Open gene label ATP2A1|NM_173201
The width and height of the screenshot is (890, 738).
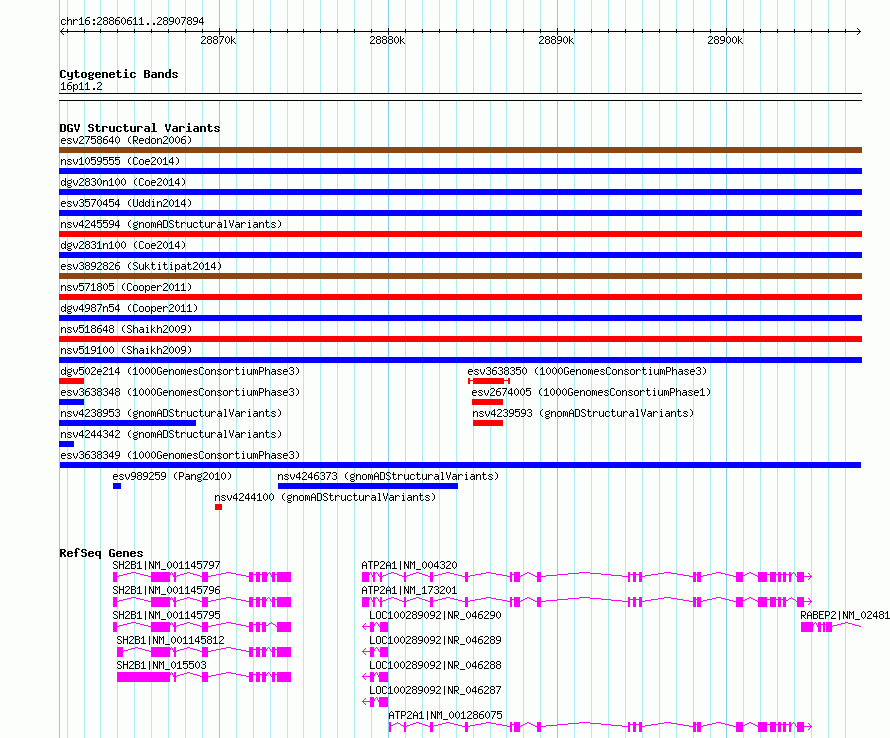[x=409, y=590]
